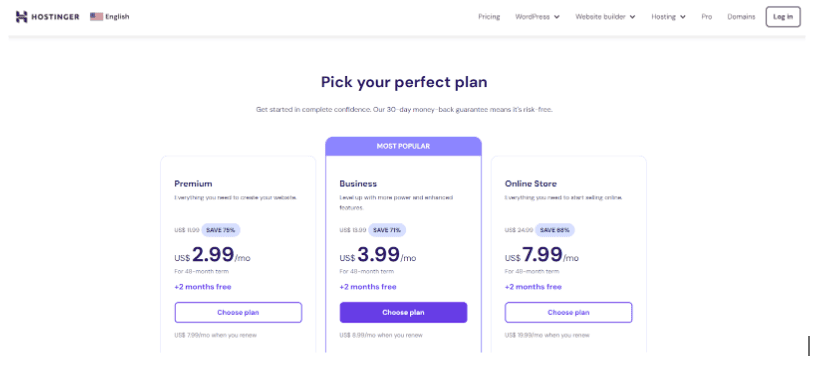The image size is (817, 378).
Task: Click the Online Store +2 months free text
Action: click(533, 287)
